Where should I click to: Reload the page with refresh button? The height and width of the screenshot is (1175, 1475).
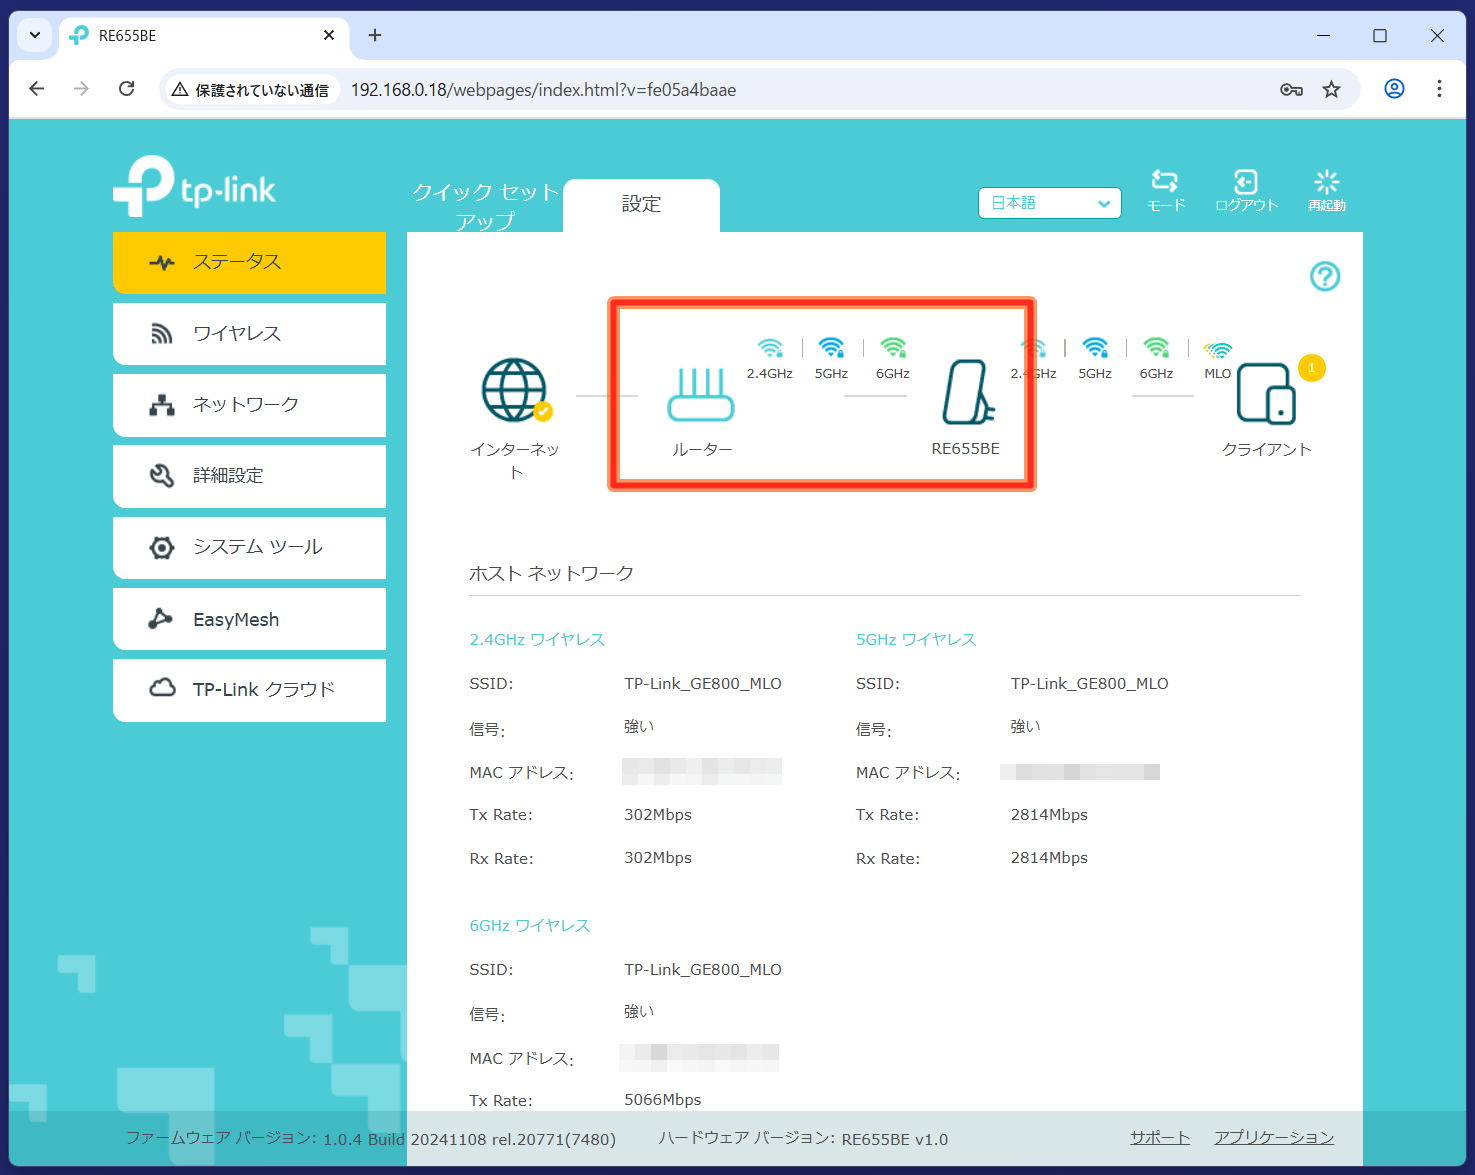[127, 89]
